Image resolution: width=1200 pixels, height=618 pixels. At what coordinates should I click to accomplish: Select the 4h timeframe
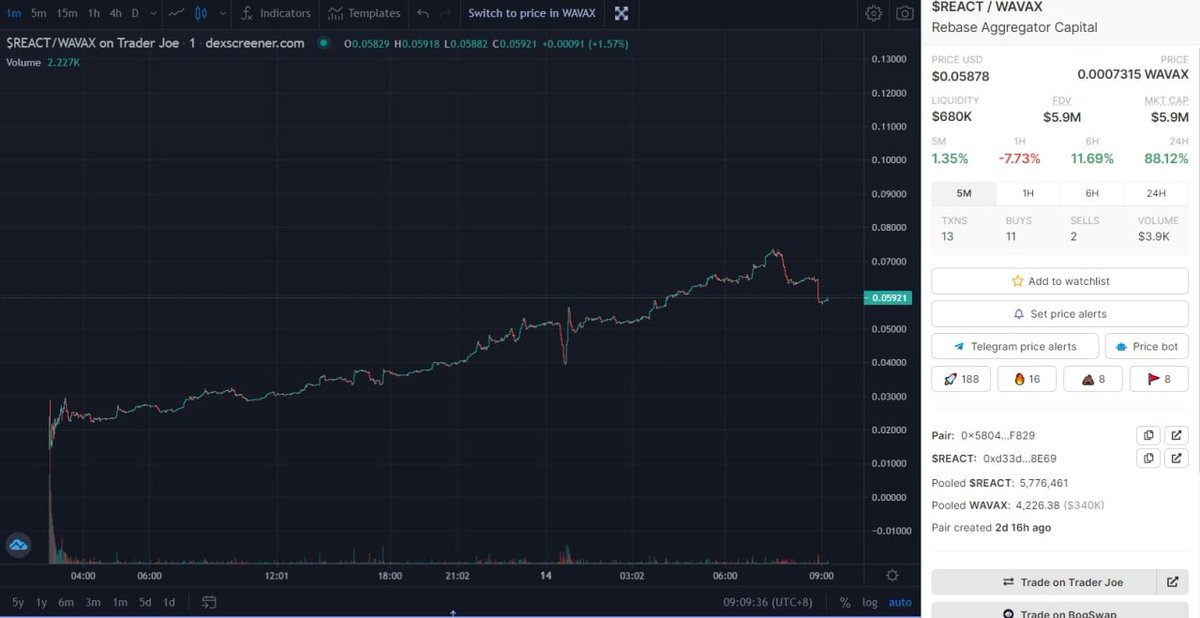pyautogui.click(x=116, y=13)
